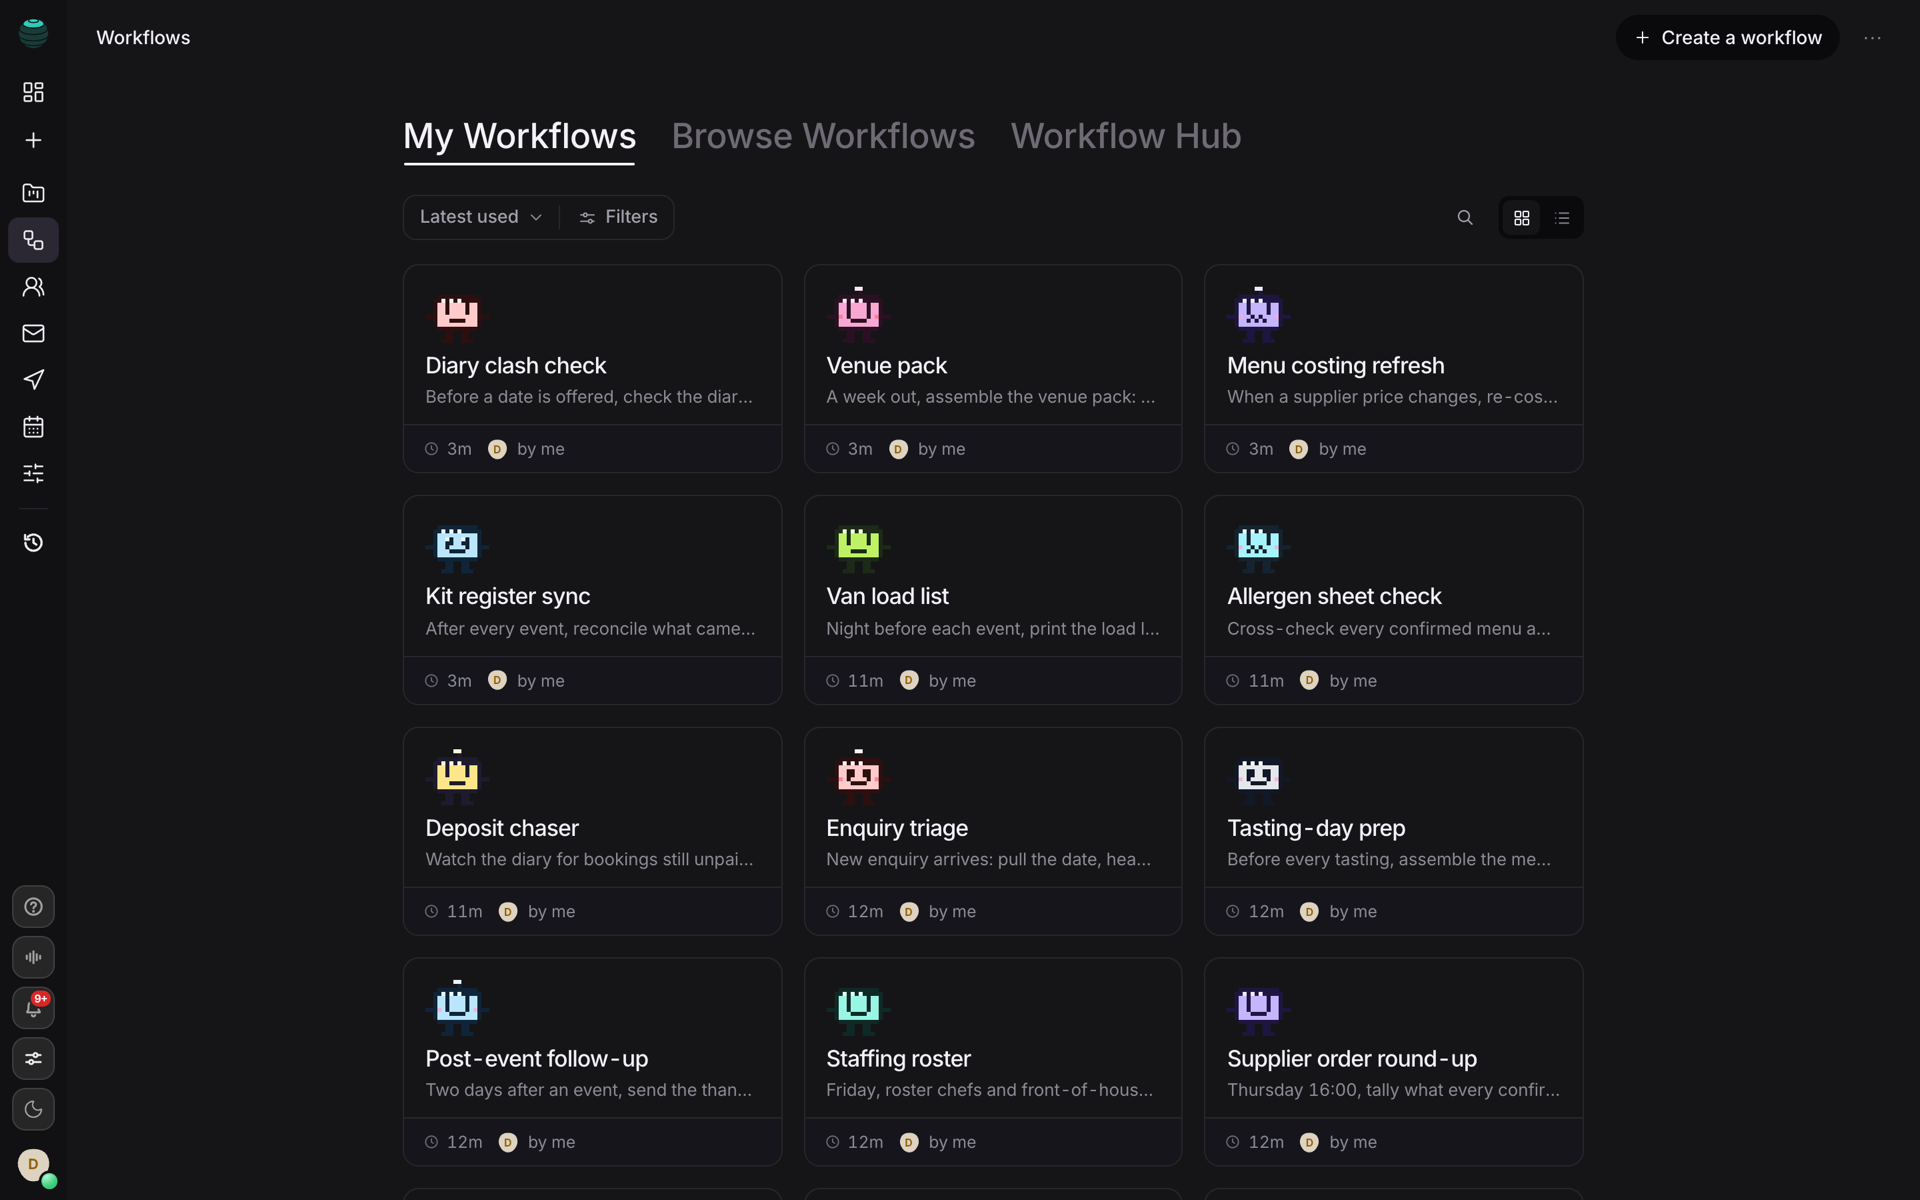The image size is (1920, 1200).
Task: Open the Post-event follow-up workflow
Action: 592,1062
